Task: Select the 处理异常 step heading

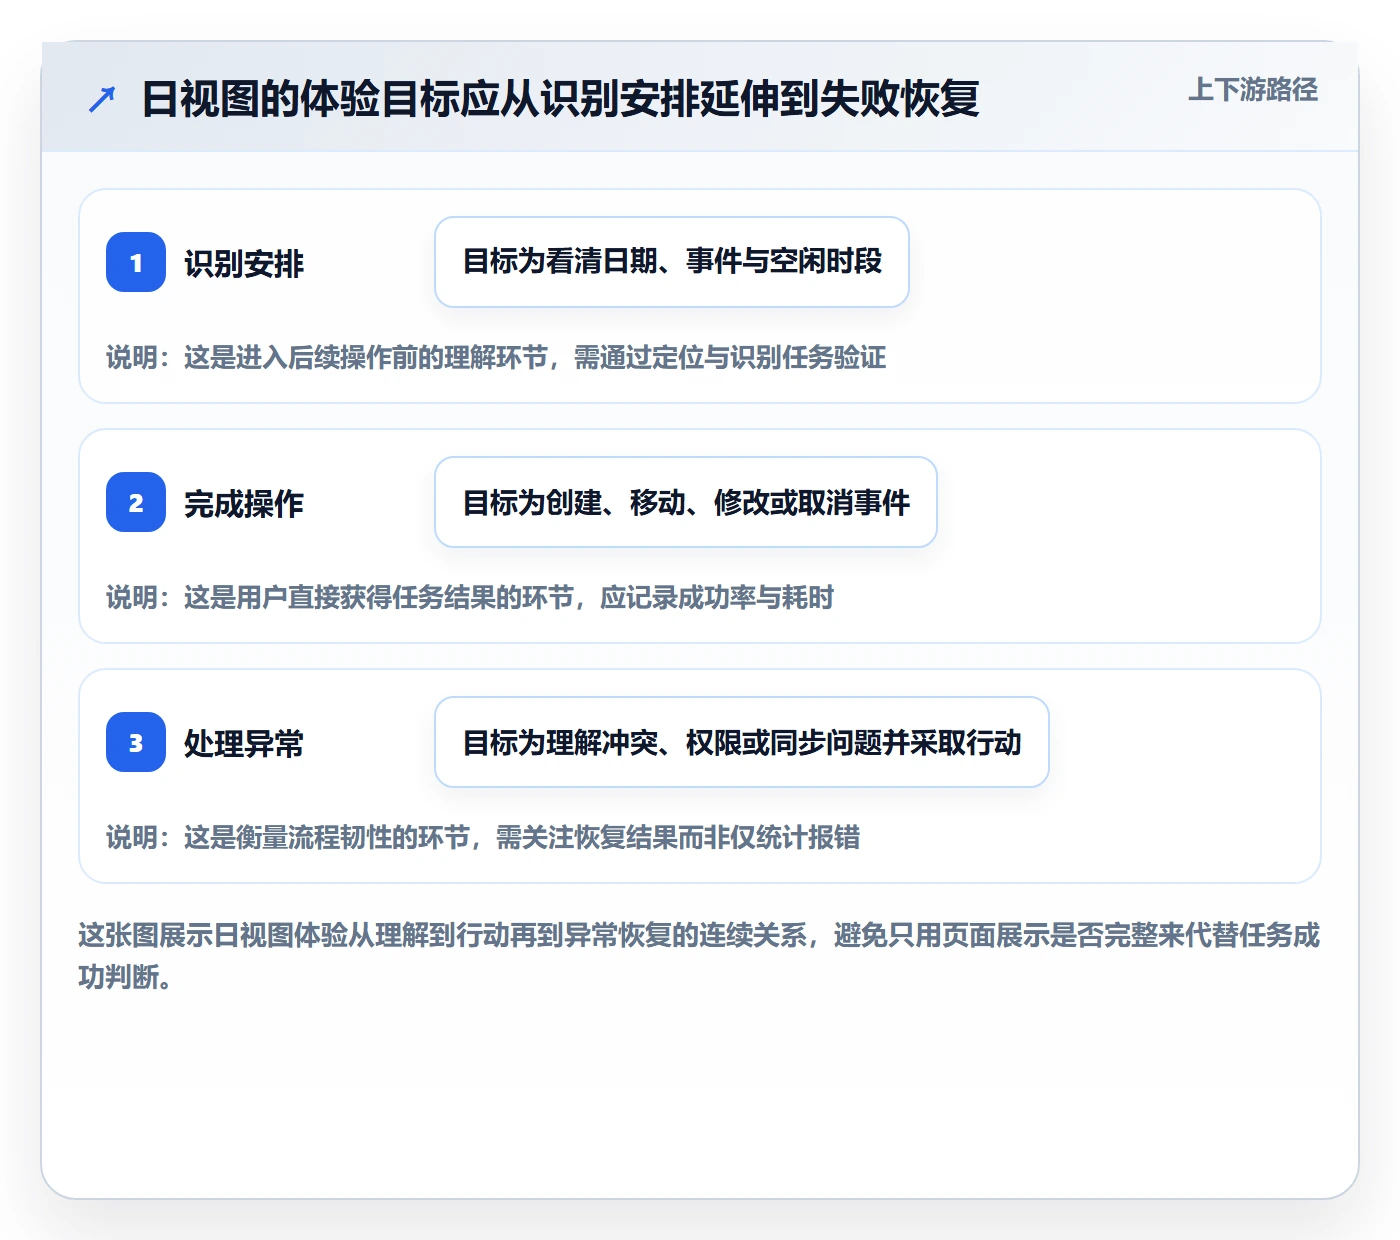Action: [244, 743]
